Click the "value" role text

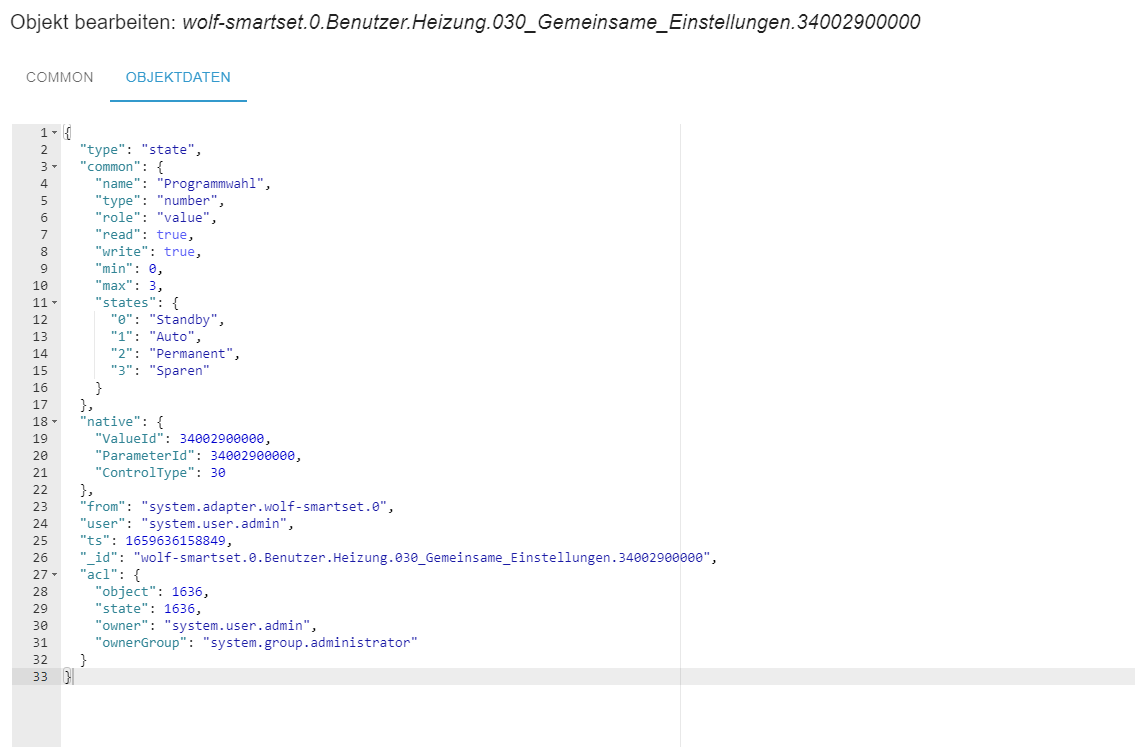pos(183,218)
